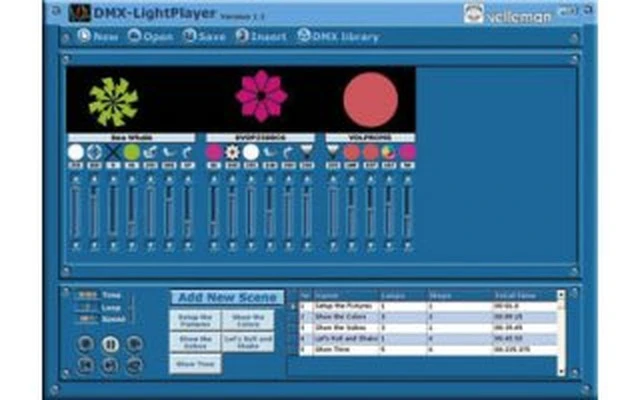This screenshot has height=400, width=640.
Task: Click the red circle icon next to the color wheel
Action: (x=370, y=152)
